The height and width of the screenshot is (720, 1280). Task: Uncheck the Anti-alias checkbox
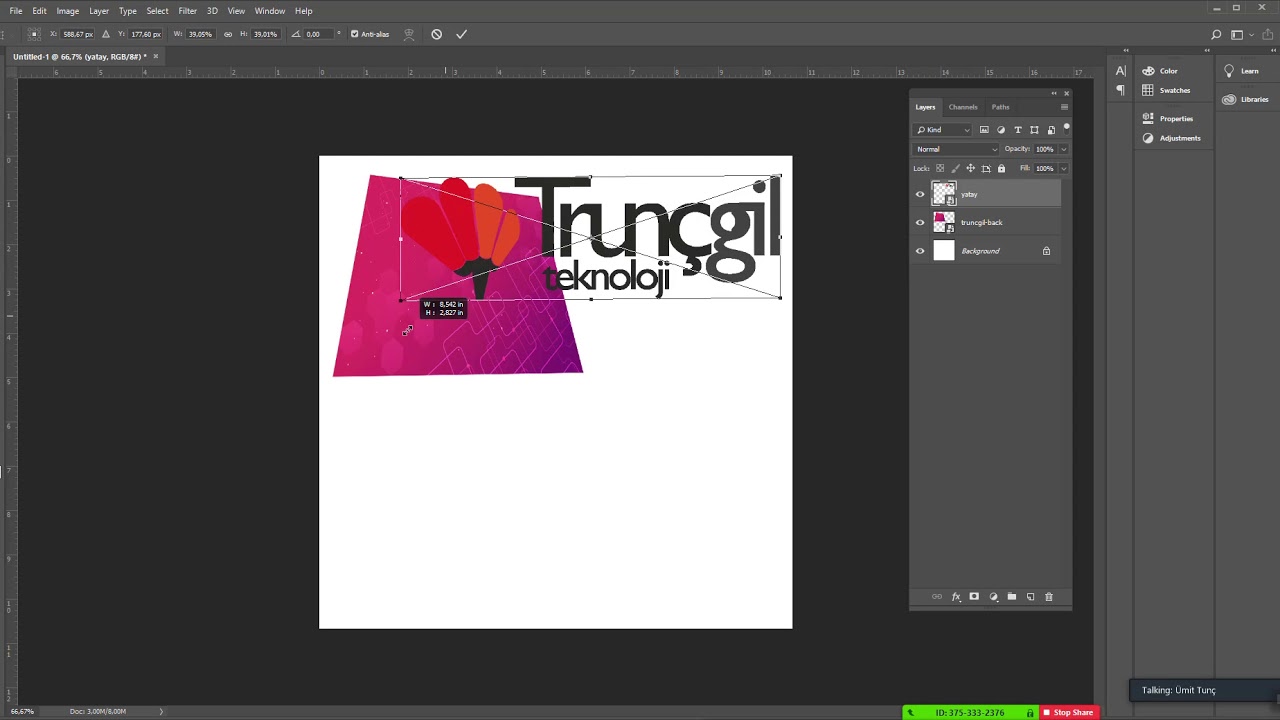point(354,34)
